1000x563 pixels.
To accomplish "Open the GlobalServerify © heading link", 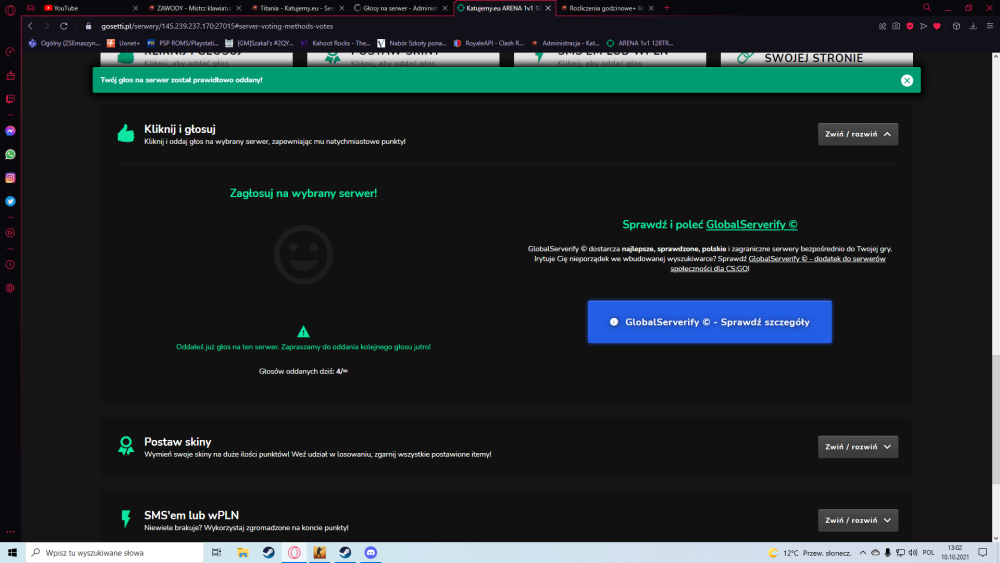I will [751, 224].
